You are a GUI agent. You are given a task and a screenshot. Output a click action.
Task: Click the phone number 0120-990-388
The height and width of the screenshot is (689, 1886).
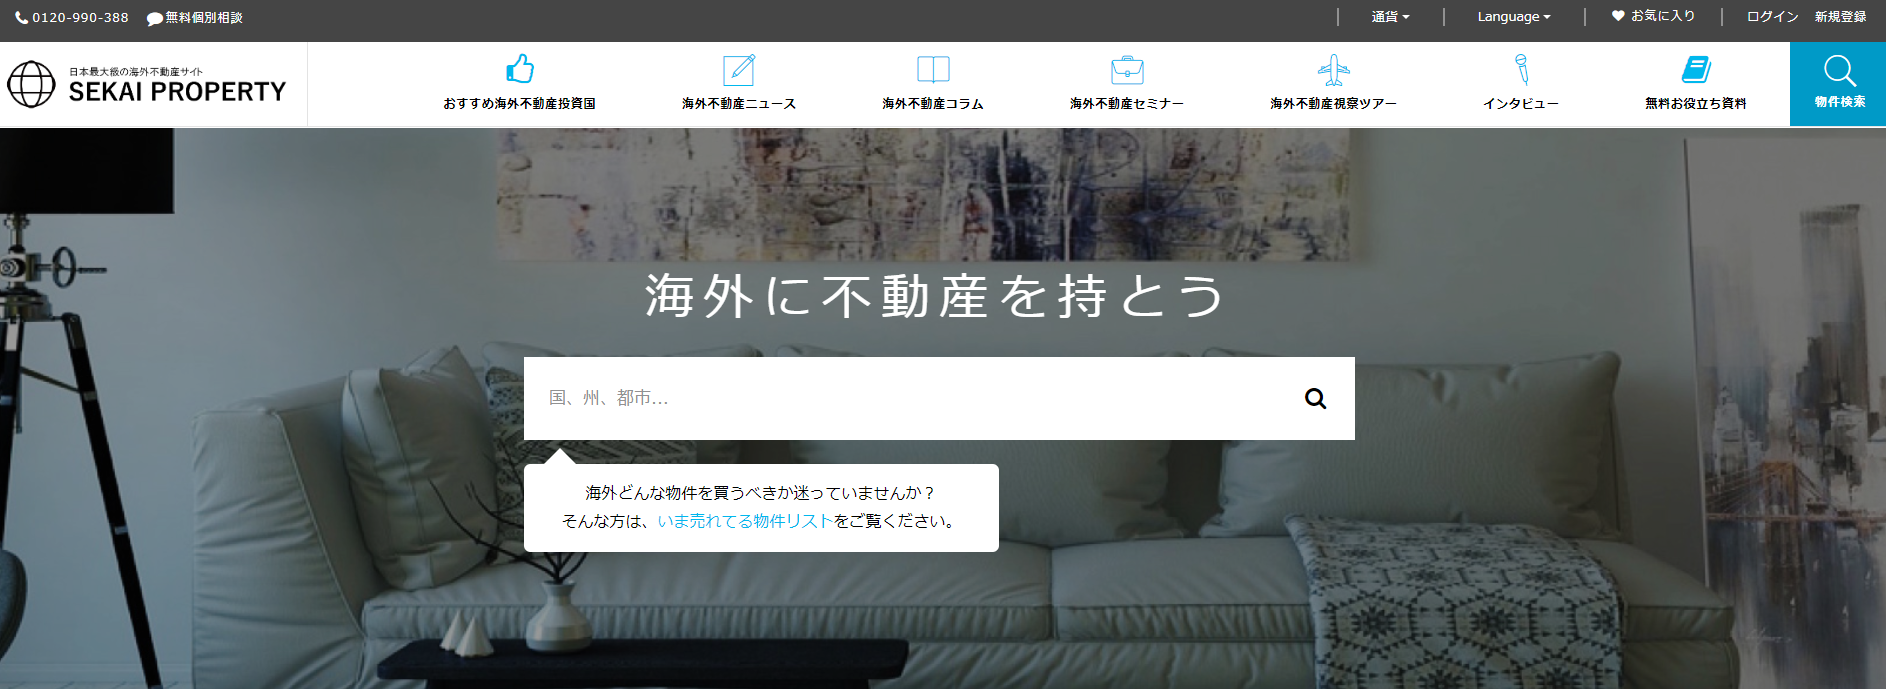80,18
